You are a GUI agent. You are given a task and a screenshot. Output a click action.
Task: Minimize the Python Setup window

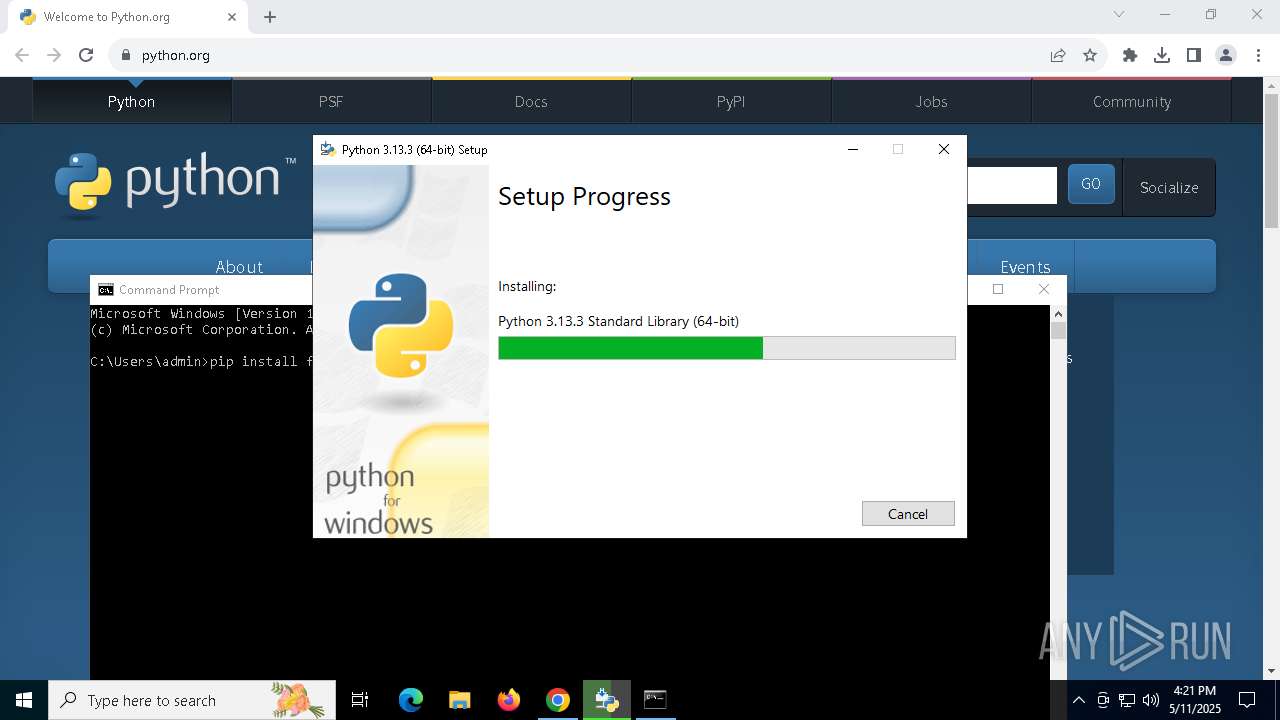coord(853,149)
